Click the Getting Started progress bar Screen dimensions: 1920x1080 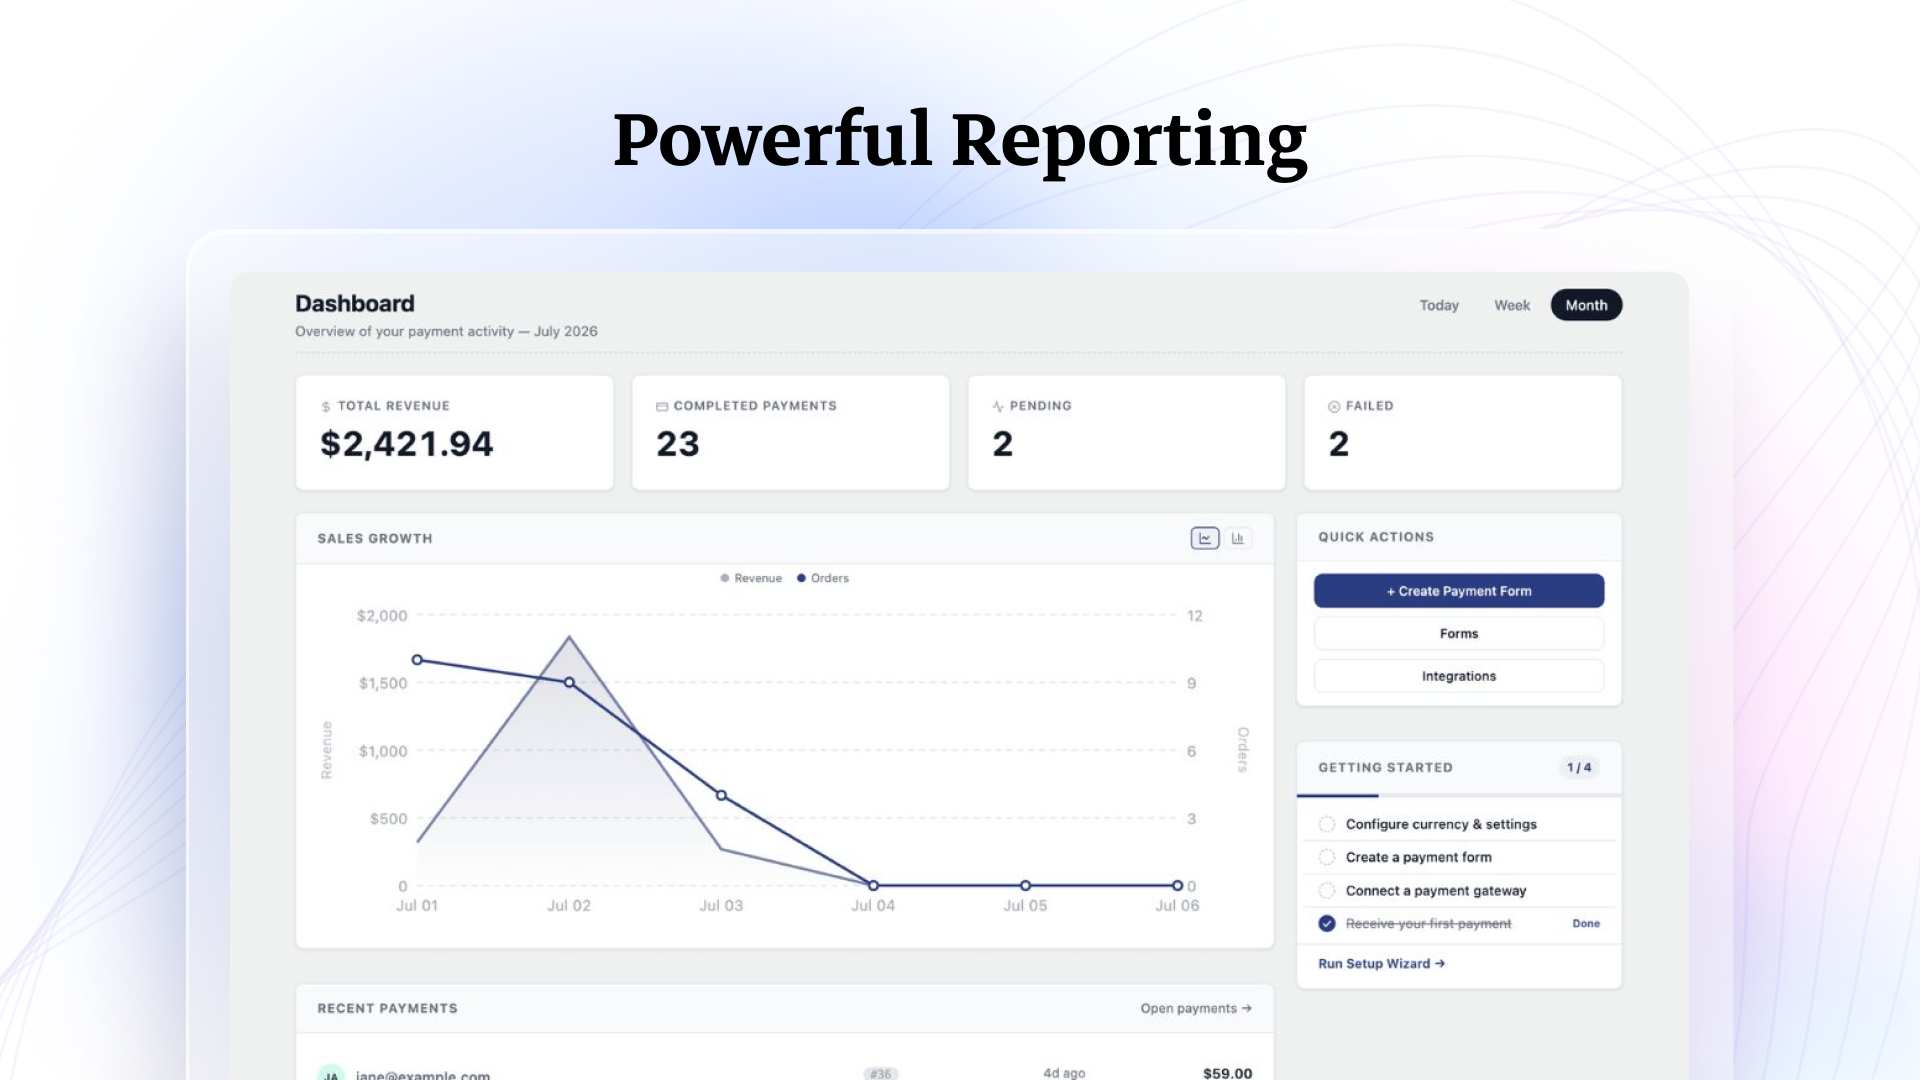[x=1459, y=796]
